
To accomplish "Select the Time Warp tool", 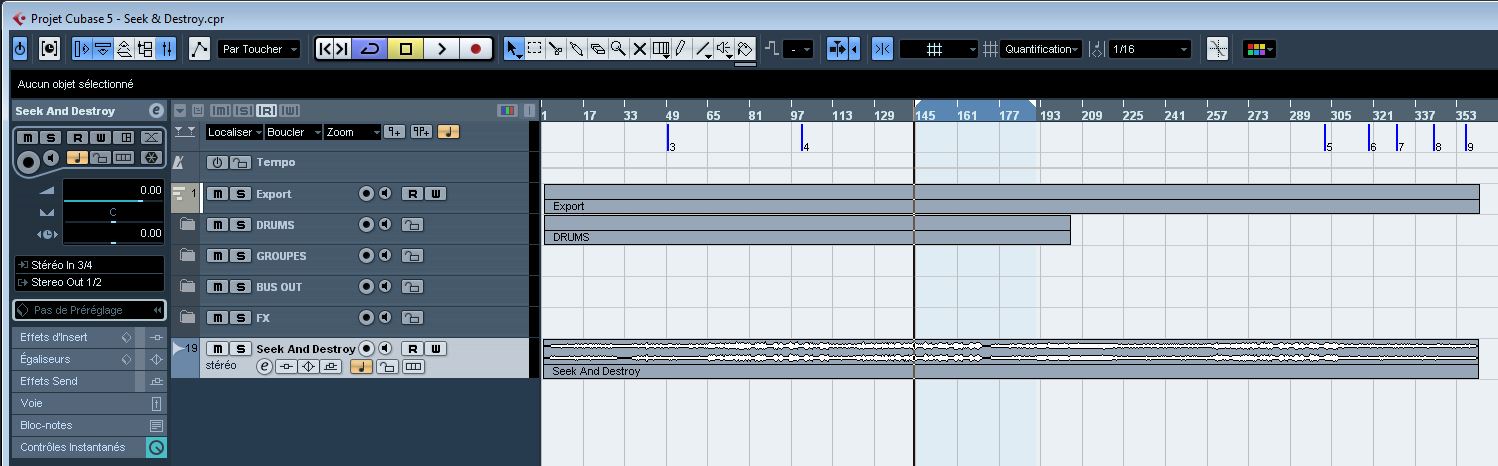I will click(661, 49).
